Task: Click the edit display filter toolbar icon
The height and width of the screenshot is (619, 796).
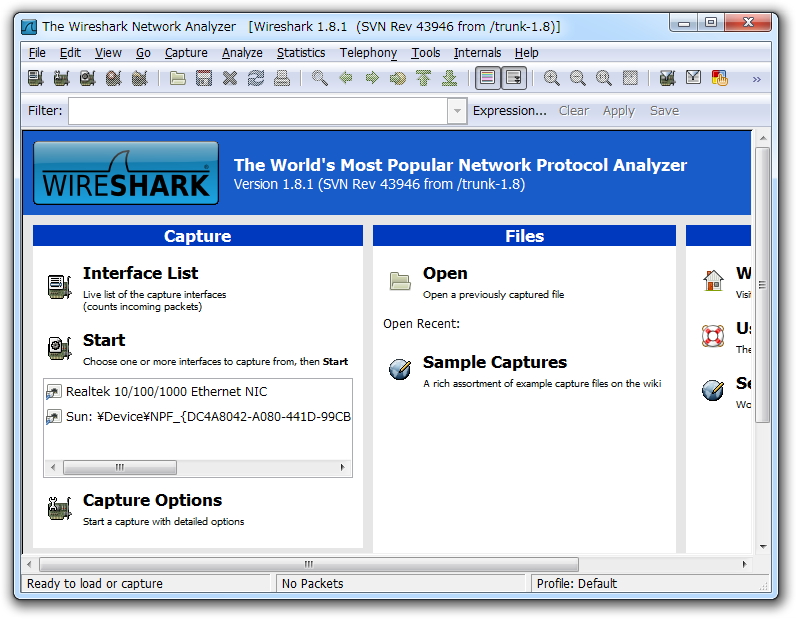Action: point(693,77)
